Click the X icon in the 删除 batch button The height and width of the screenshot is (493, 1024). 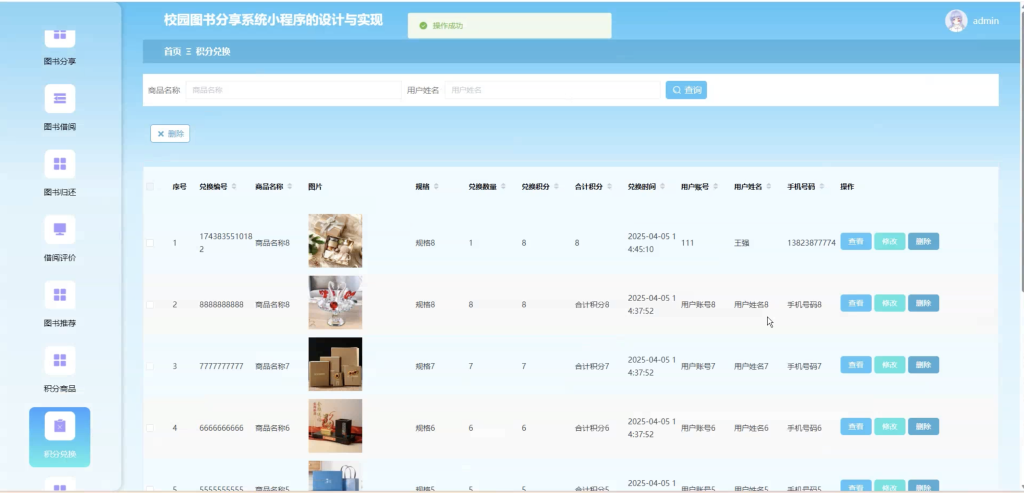(x=161, y=134)
